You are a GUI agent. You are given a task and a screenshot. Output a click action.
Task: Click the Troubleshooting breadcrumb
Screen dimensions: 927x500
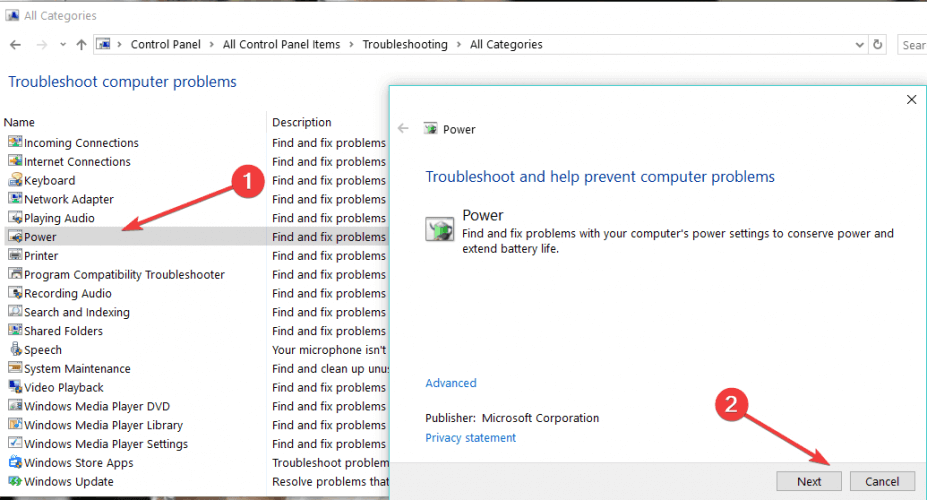(405, 44)
